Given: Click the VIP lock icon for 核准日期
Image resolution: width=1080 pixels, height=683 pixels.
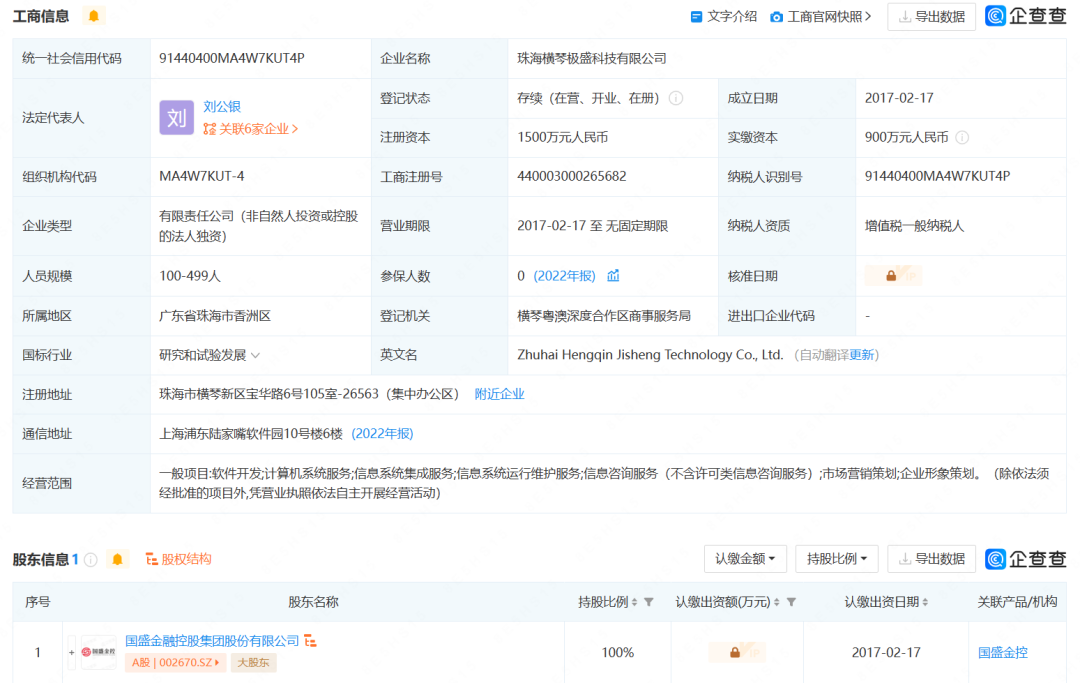Looking at the screenshot, I should tap(893, 276).
